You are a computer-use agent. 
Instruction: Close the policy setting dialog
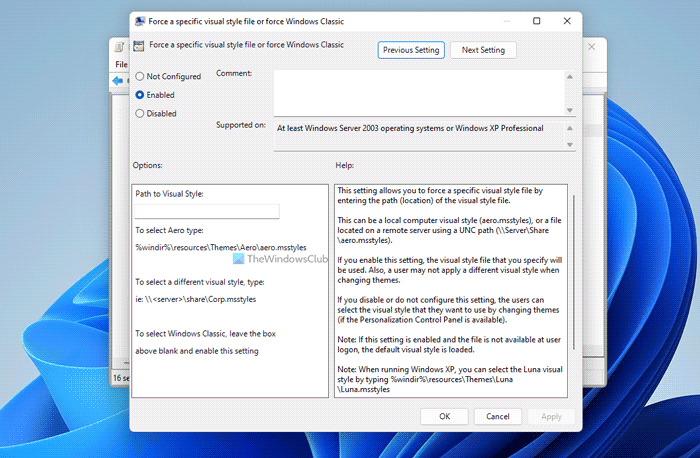coord(567,21)
